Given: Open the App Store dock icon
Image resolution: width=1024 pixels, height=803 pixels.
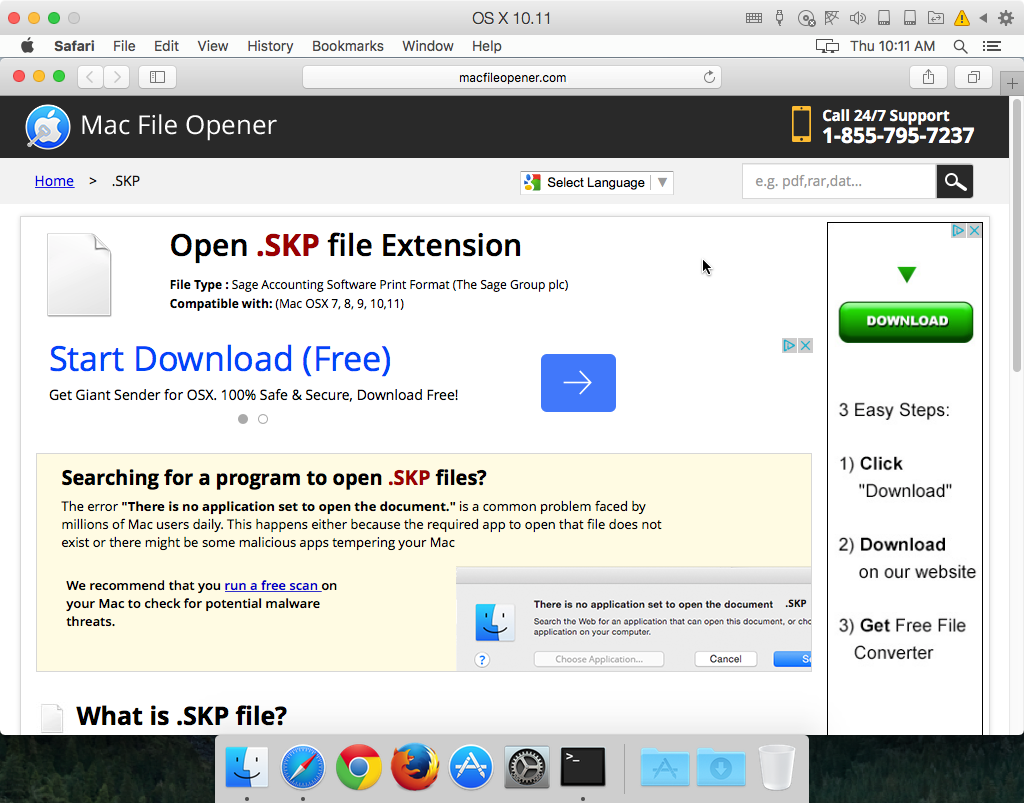Looking at the screenshot, I should pos(470,768).
